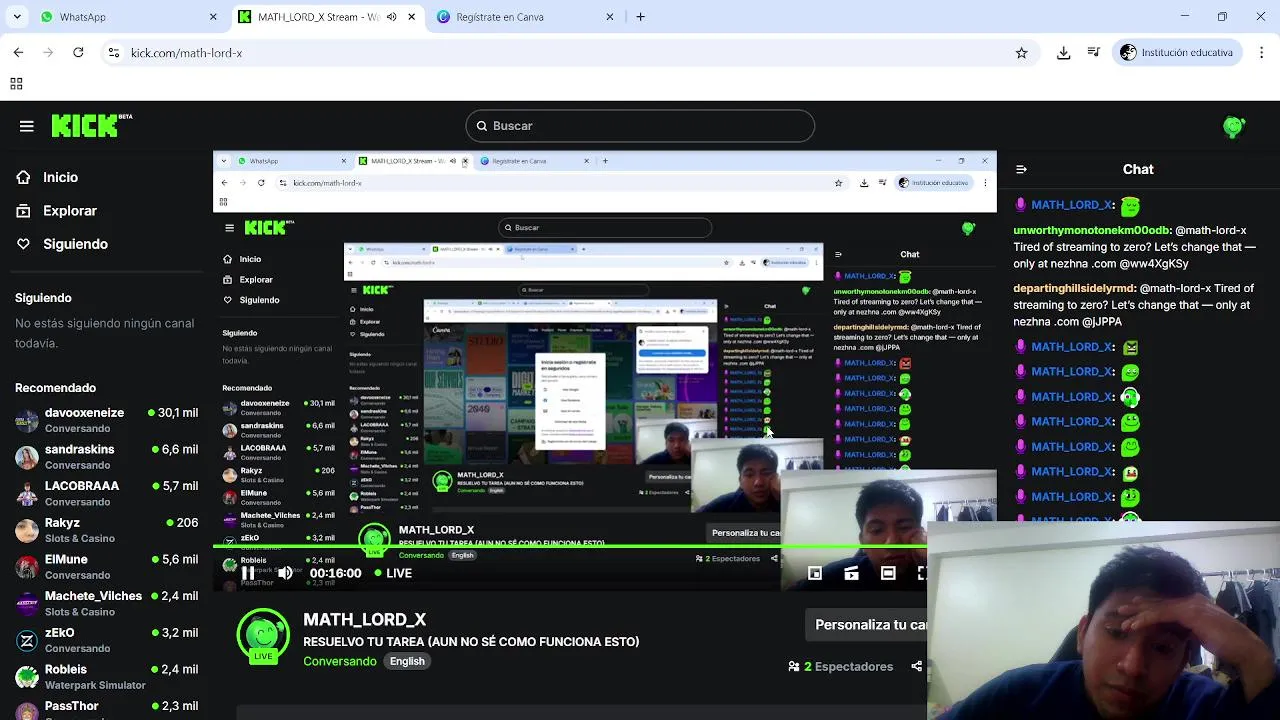Open Machete_Vilches channel avatar
1280x720 pixels.
27,604
